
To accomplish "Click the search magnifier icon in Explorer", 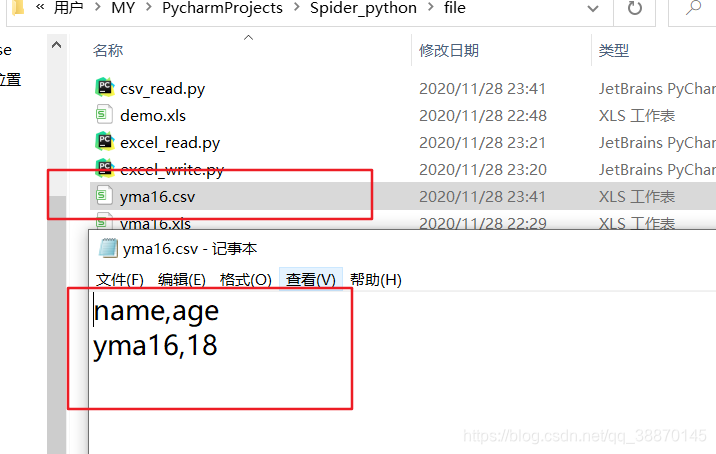I will 693,7.
